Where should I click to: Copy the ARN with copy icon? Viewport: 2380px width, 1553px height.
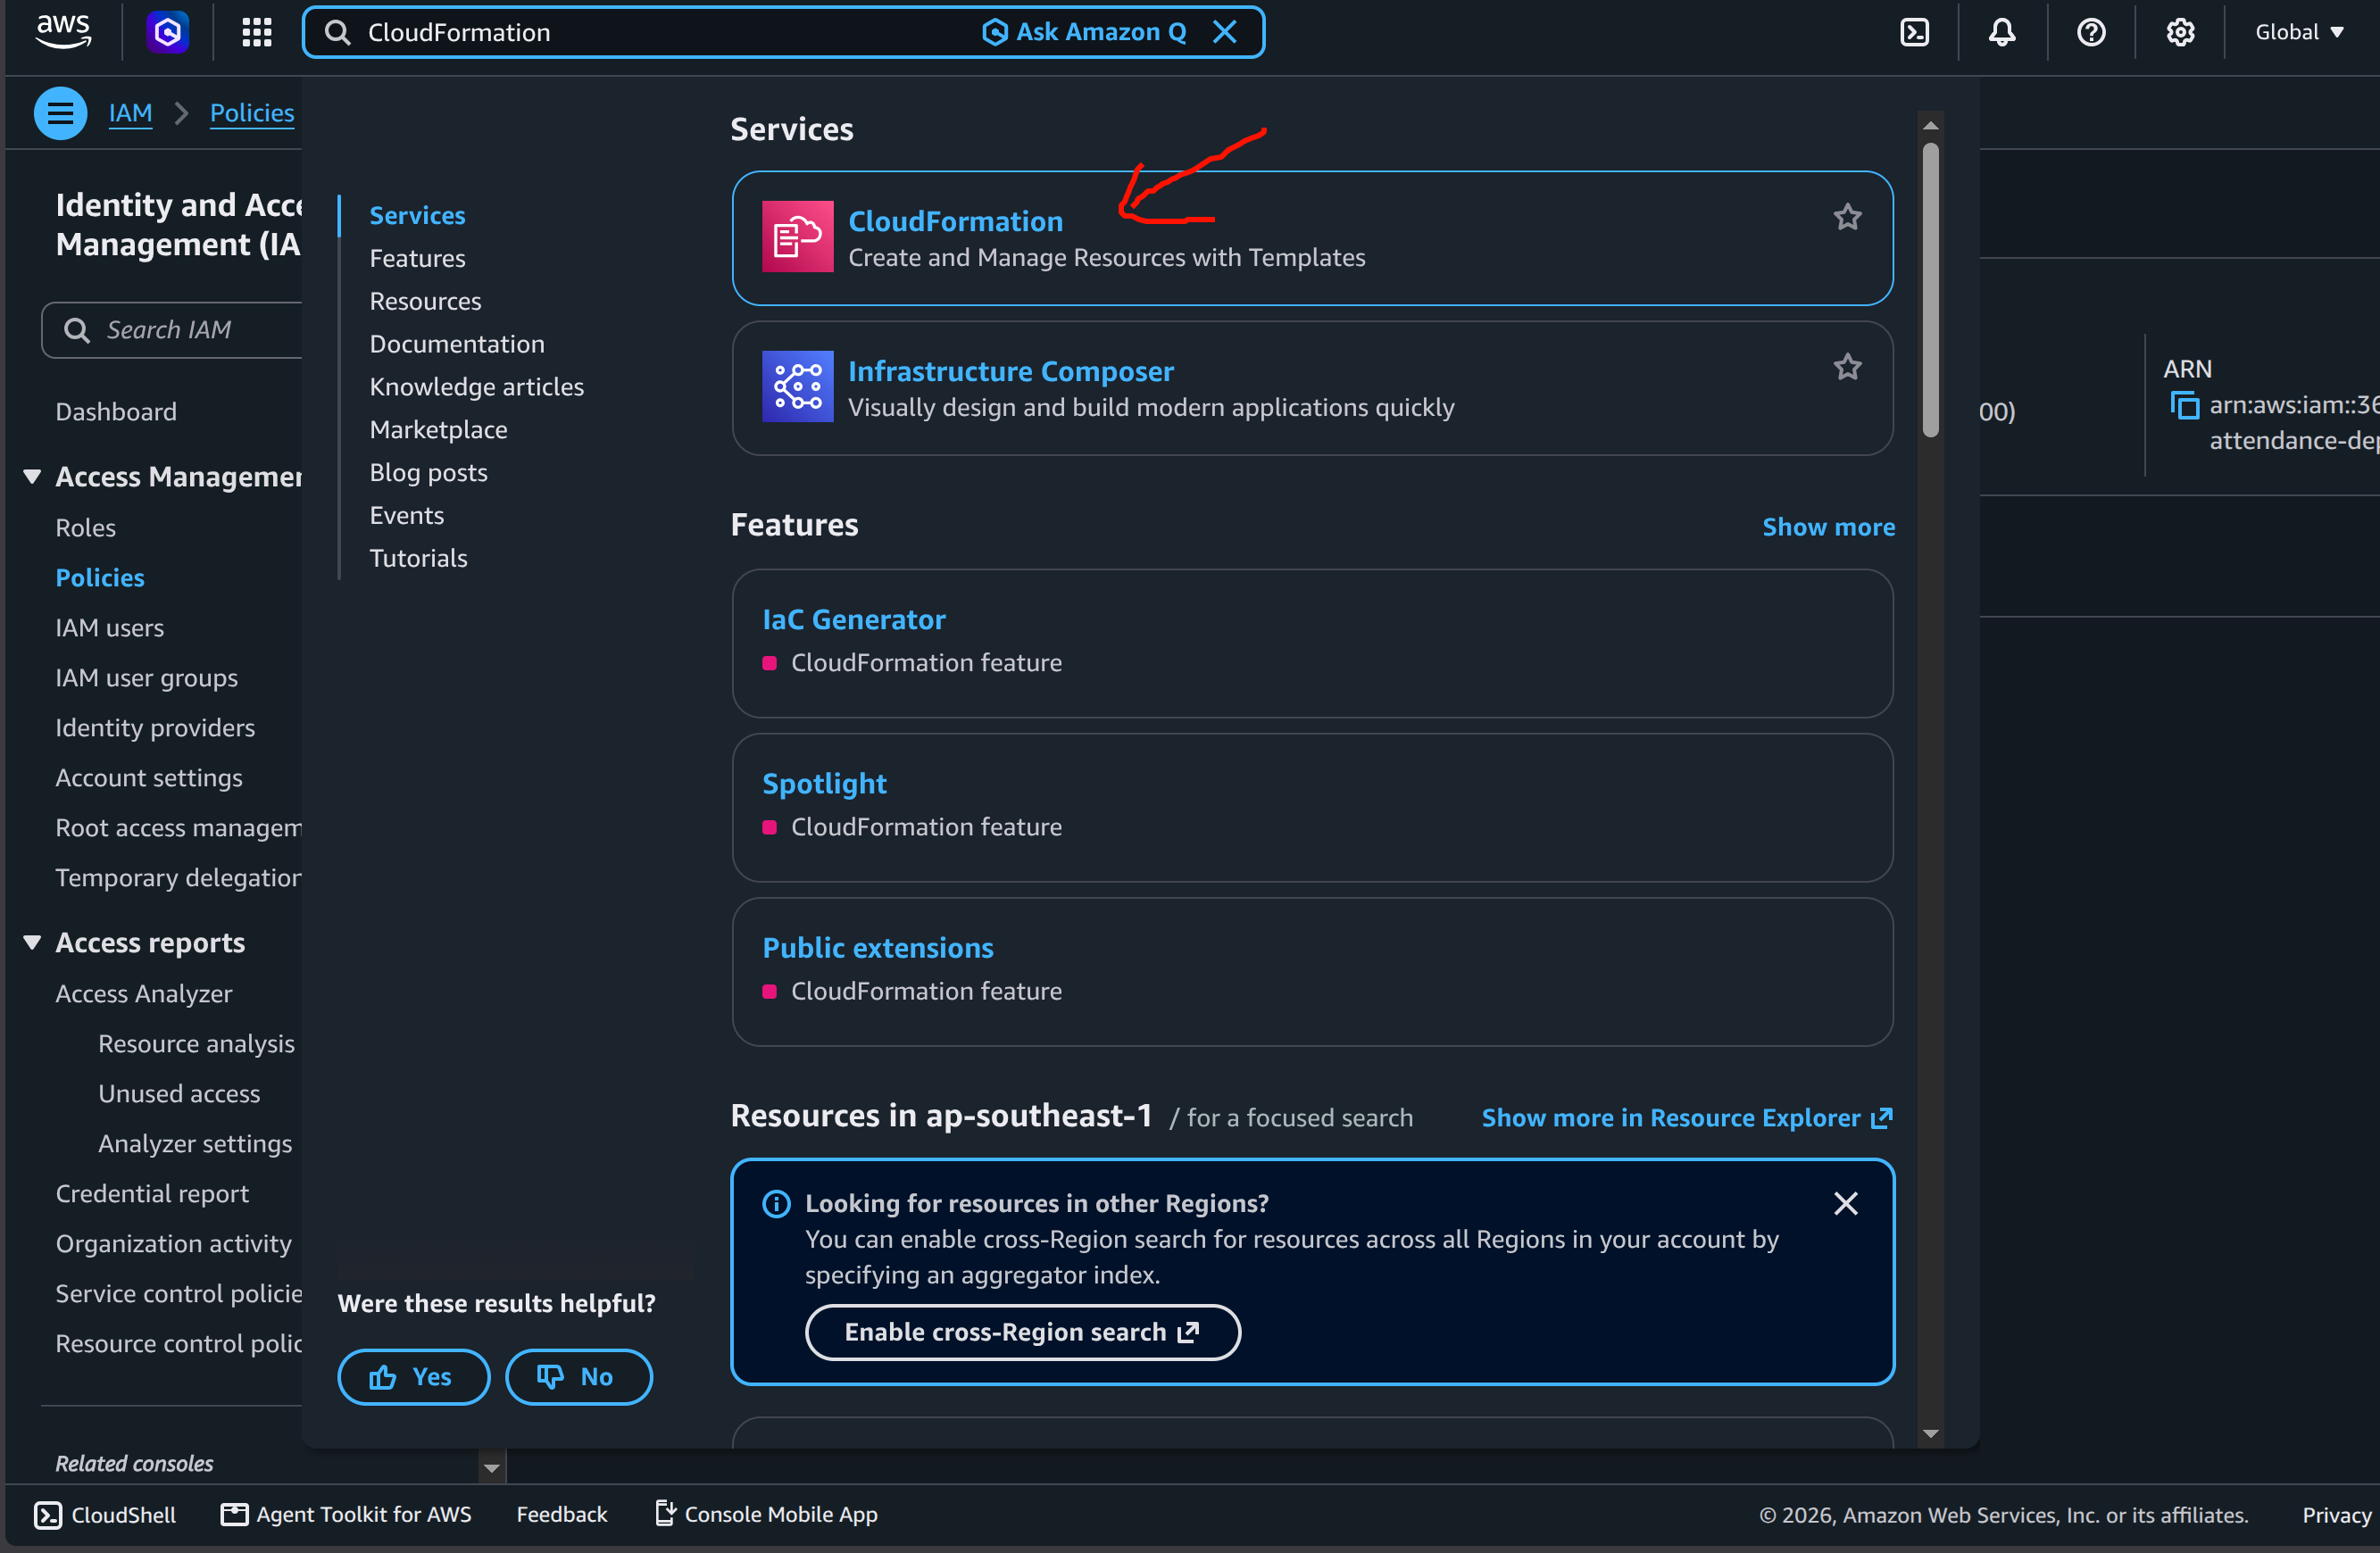[2185, 405]
